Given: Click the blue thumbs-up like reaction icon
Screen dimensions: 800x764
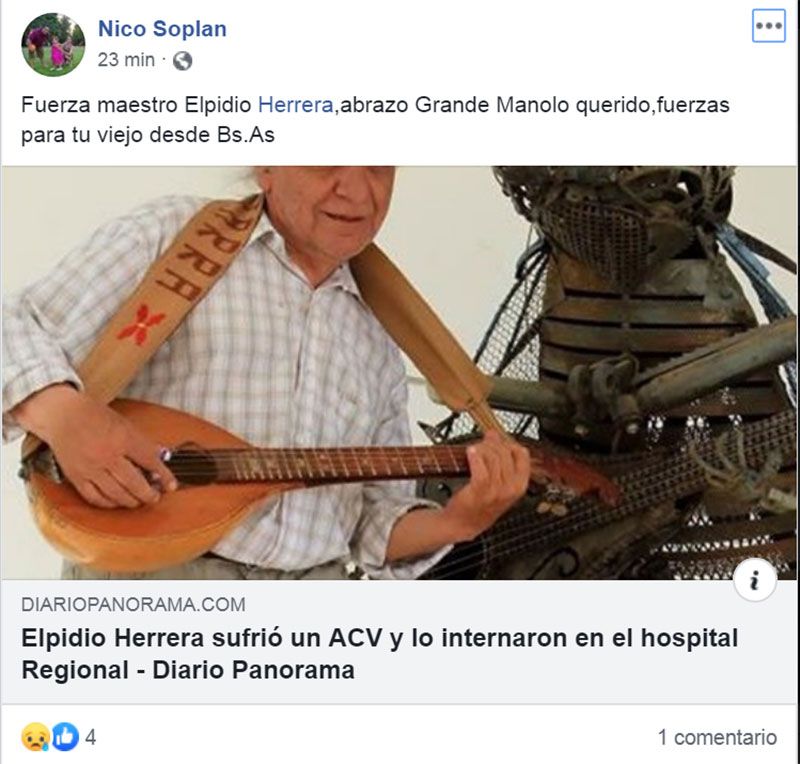Looking at the screenshot, I should (x=65, y=737).
